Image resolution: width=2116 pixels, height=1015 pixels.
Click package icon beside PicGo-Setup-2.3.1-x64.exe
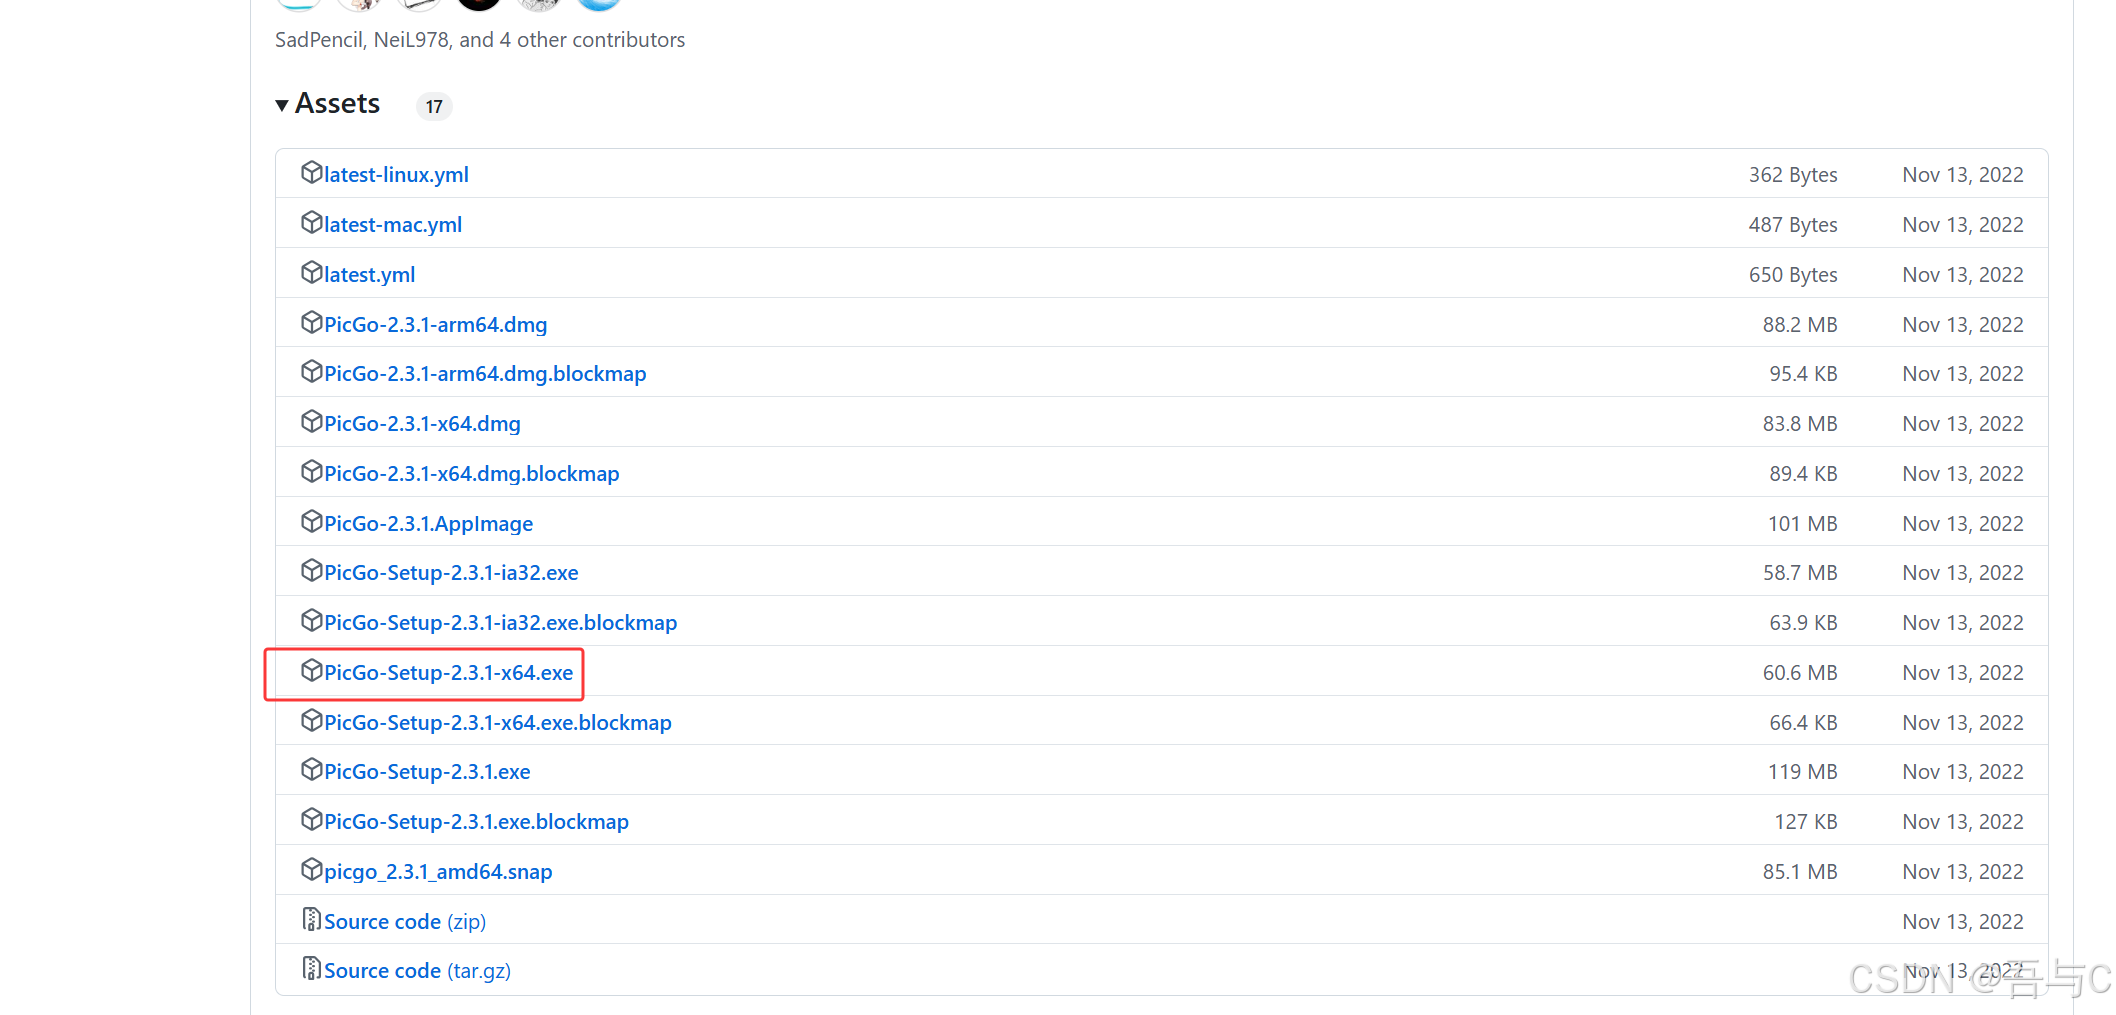[311, 671]
